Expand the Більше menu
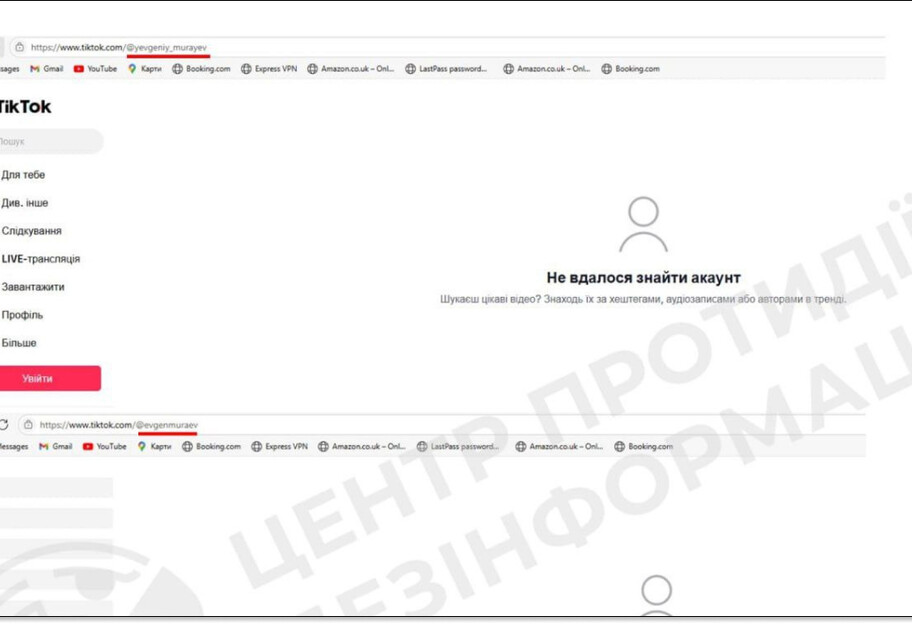Image resolution: width=912 pixels, height=624 pixels. tap(19, 343)
